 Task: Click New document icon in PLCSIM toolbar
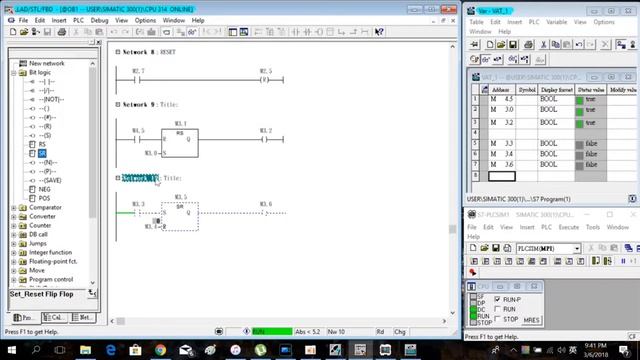click(473, 248)
